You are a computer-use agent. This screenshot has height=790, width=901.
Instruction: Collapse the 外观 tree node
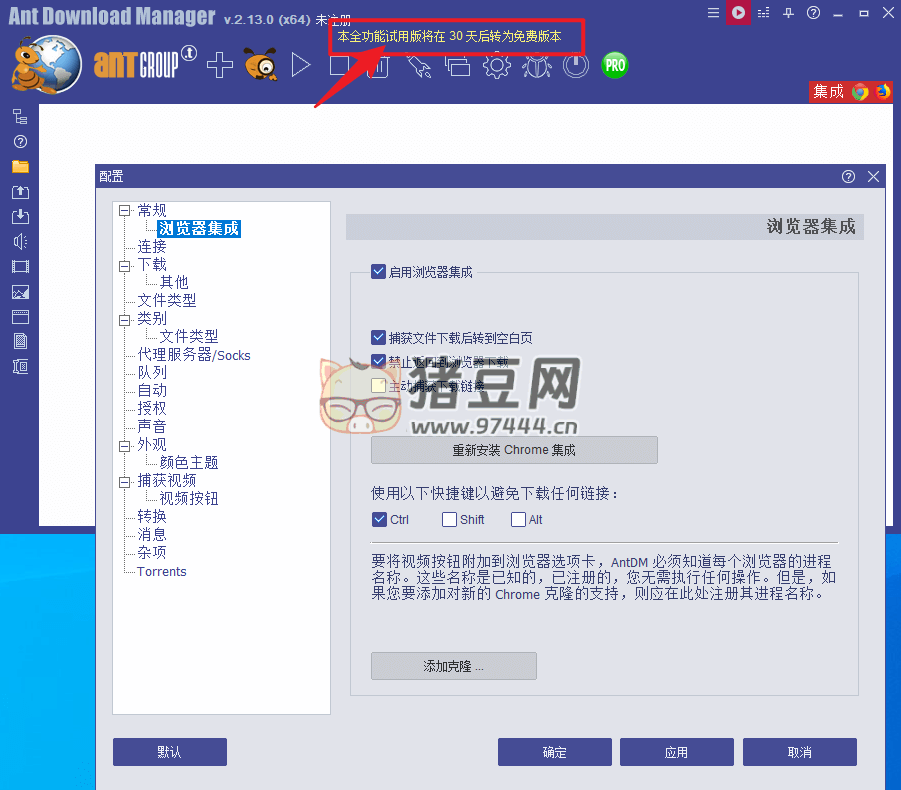124,444
